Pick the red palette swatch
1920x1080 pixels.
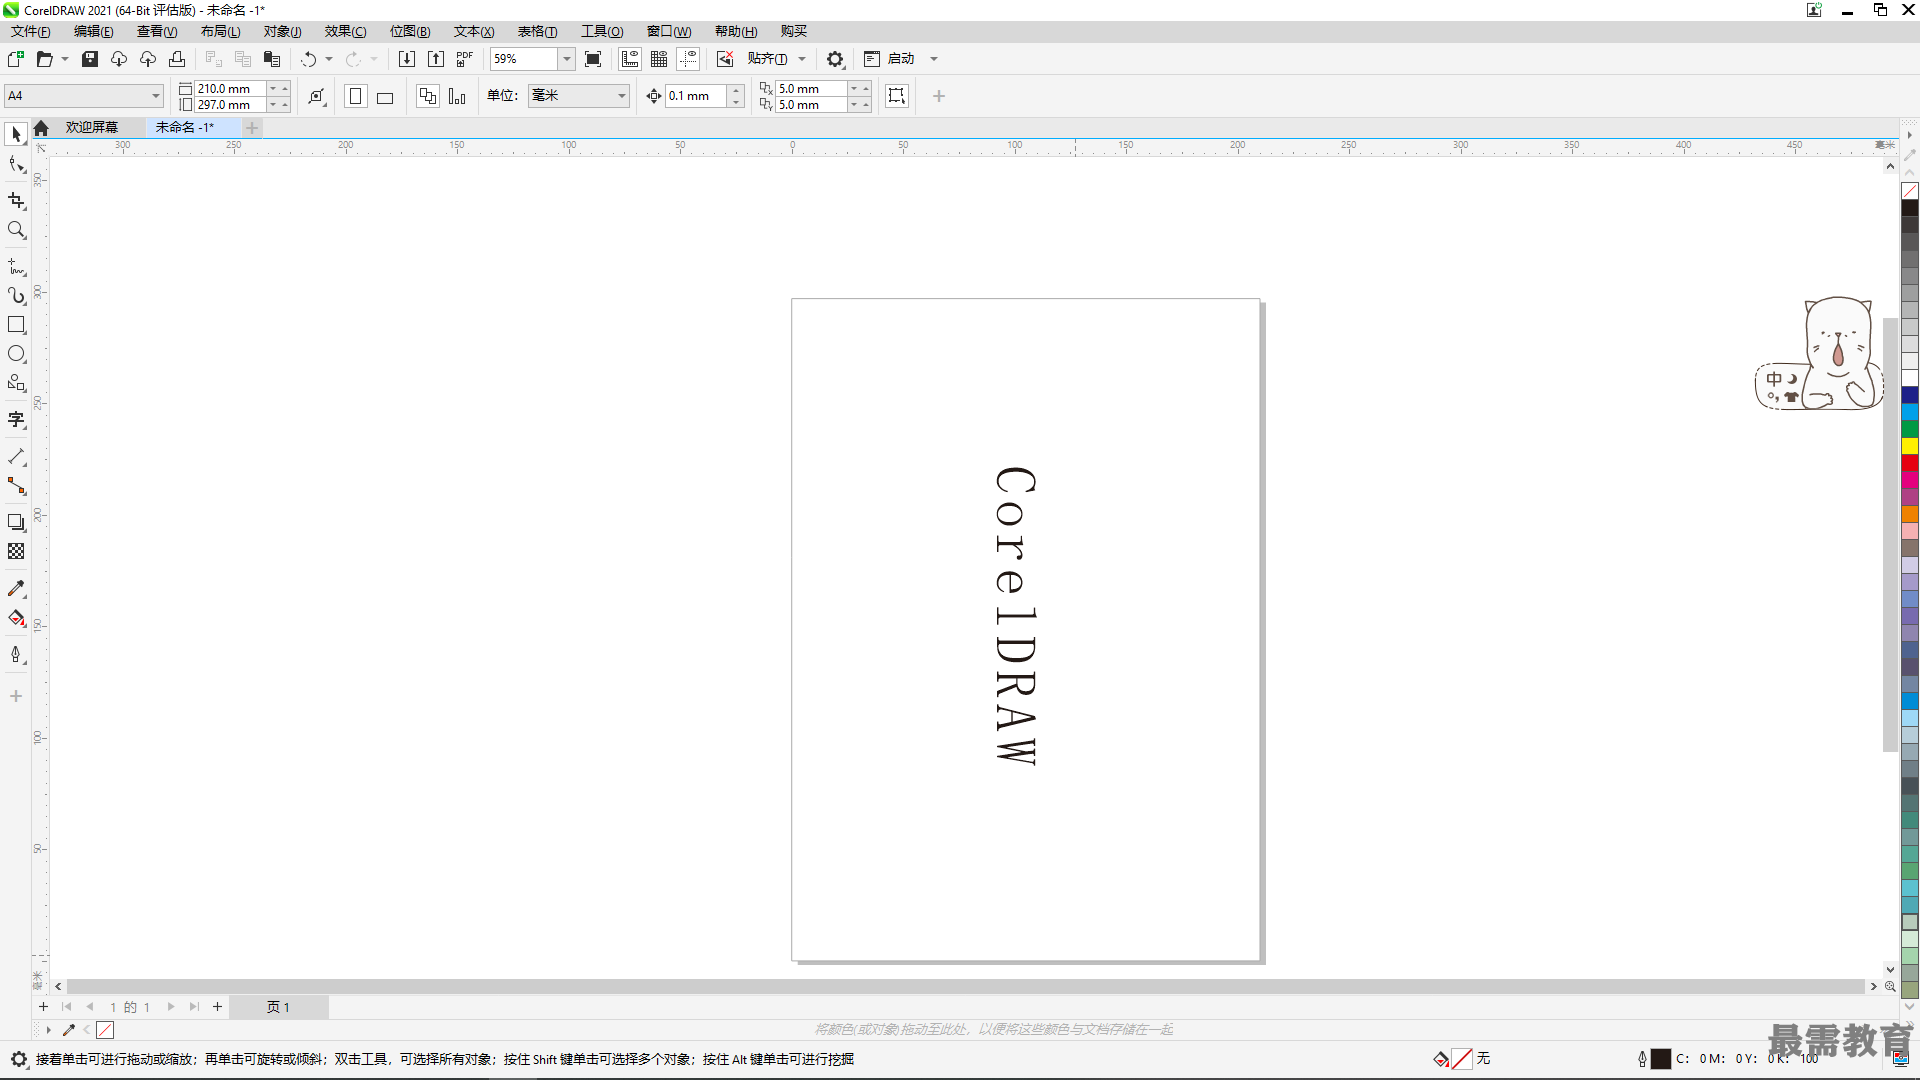tap(1910, 463)
